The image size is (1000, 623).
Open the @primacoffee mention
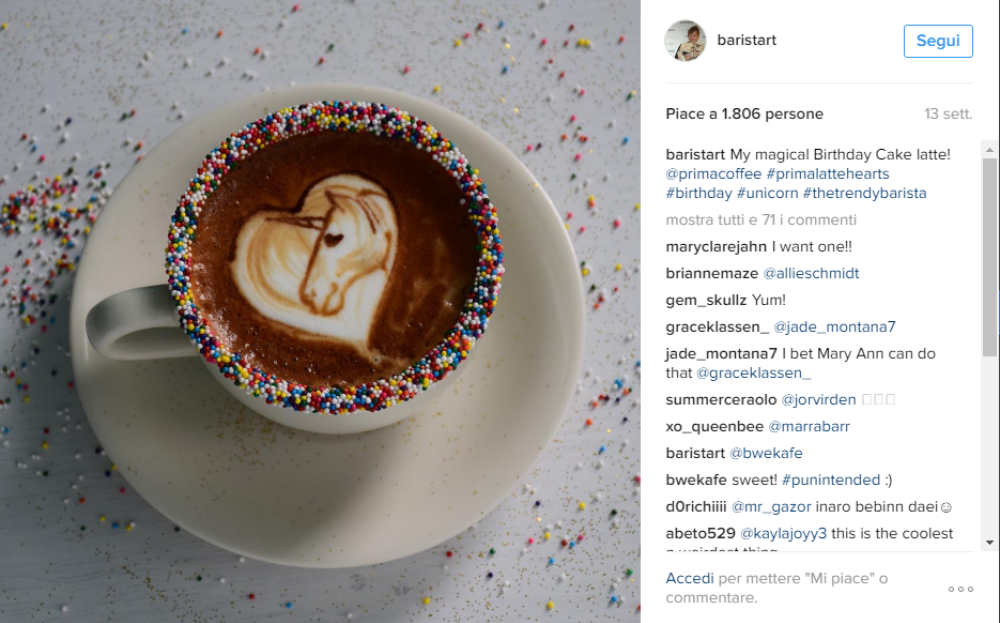pos(714,174)
